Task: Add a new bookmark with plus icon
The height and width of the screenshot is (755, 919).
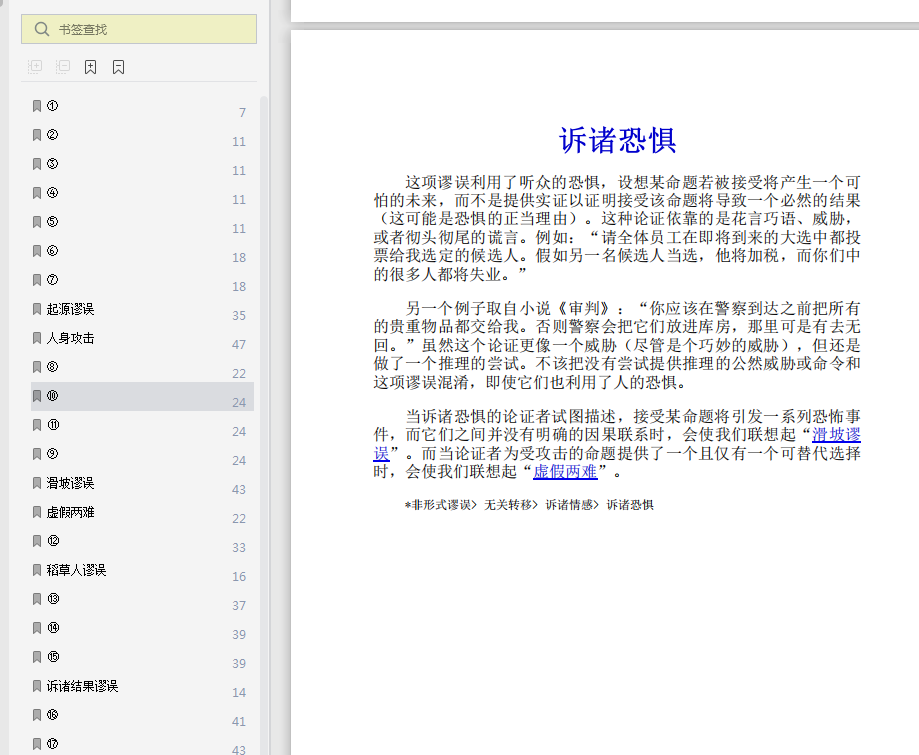Action: 90,67
